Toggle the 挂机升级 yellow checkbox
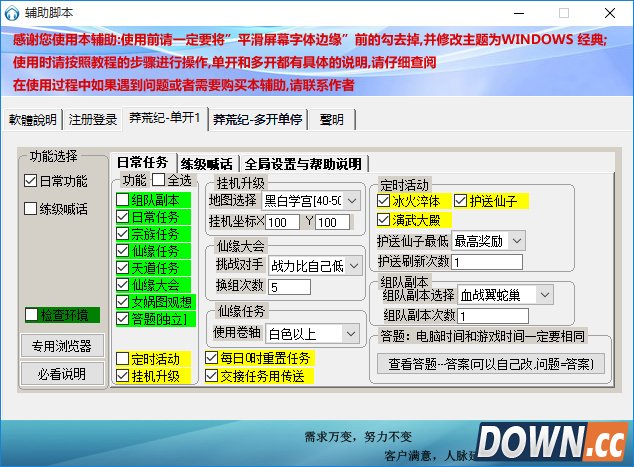 pyautogui.click(x=123, y=376)
